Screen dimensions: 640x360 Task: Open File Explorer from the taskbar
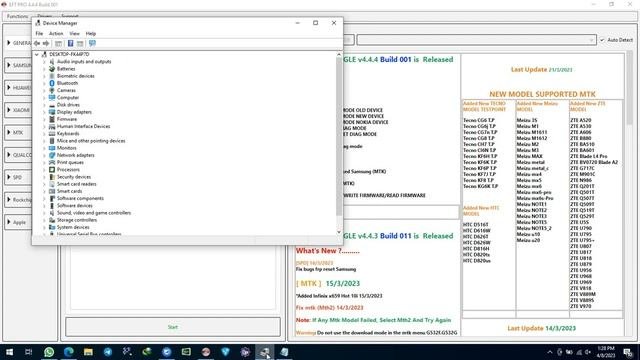tap(88, 352)
